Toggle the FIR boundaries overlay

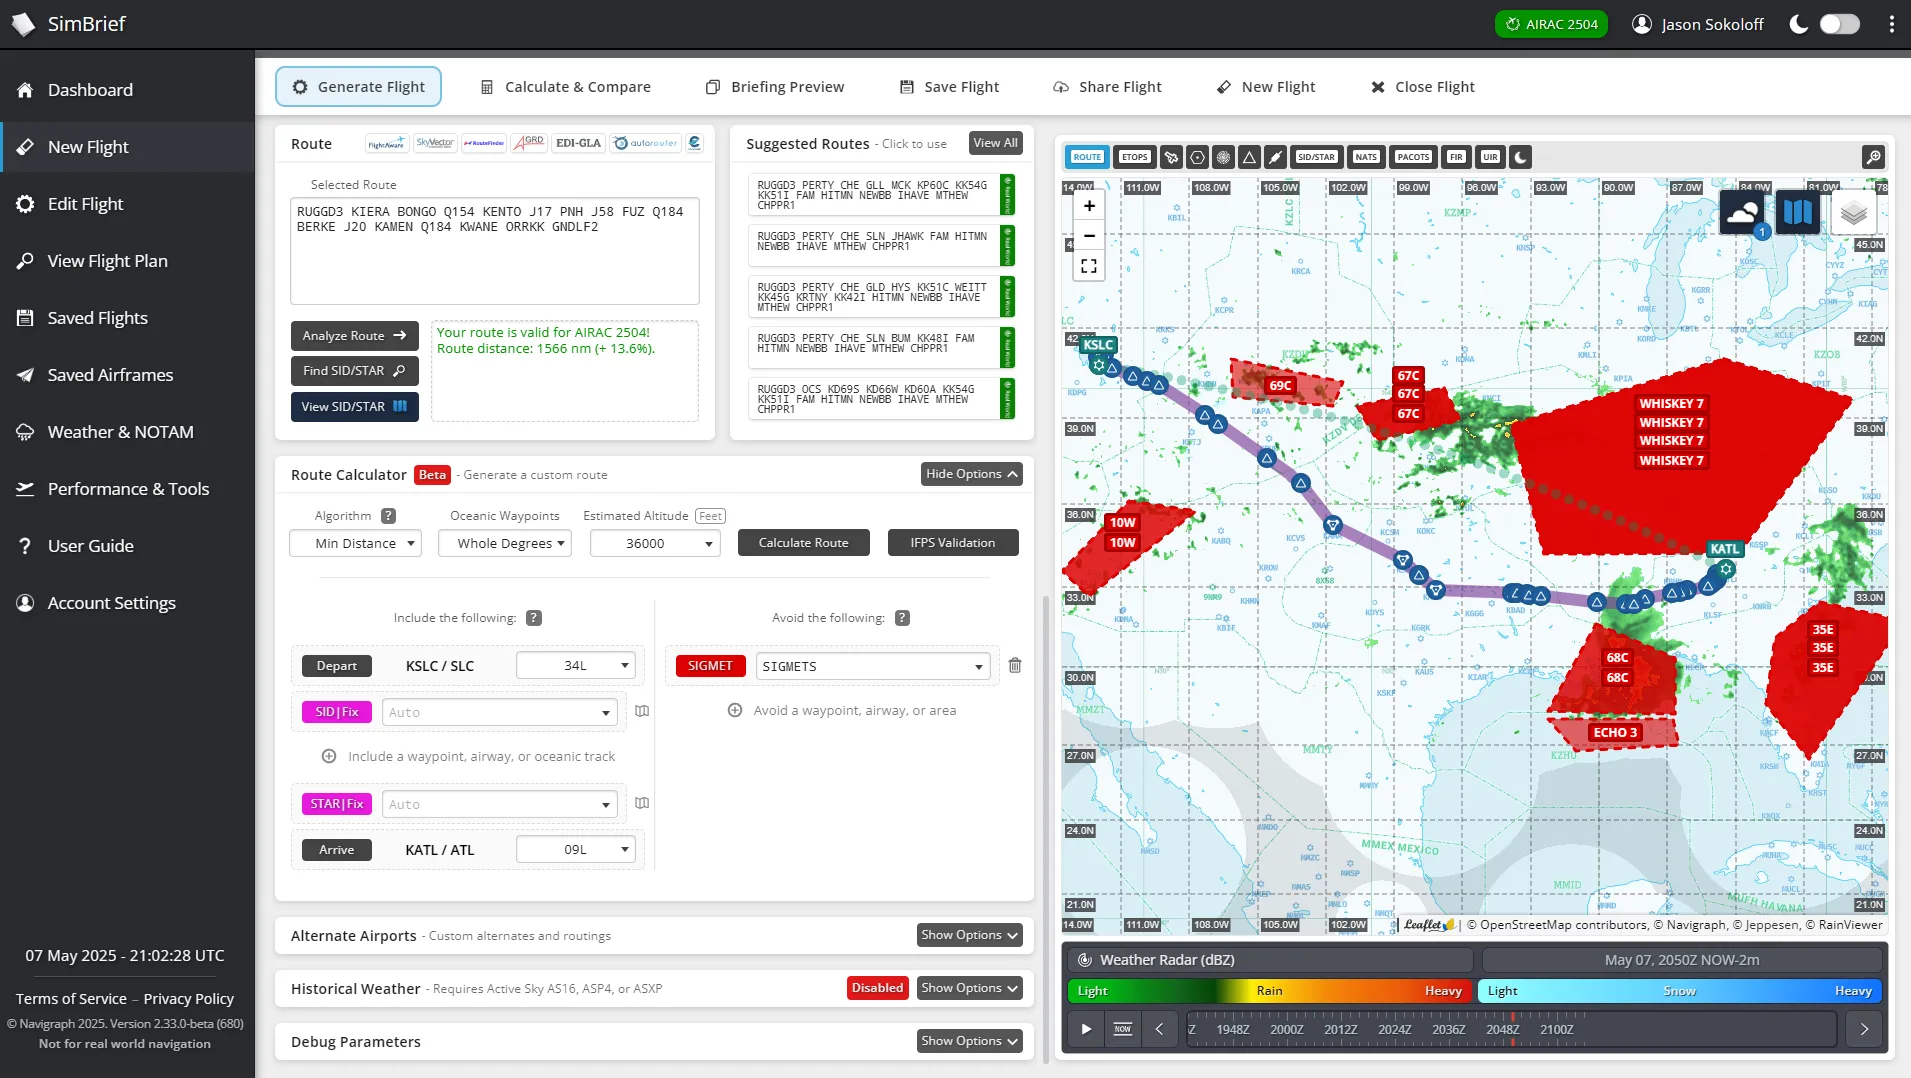tap(1456, 157)
